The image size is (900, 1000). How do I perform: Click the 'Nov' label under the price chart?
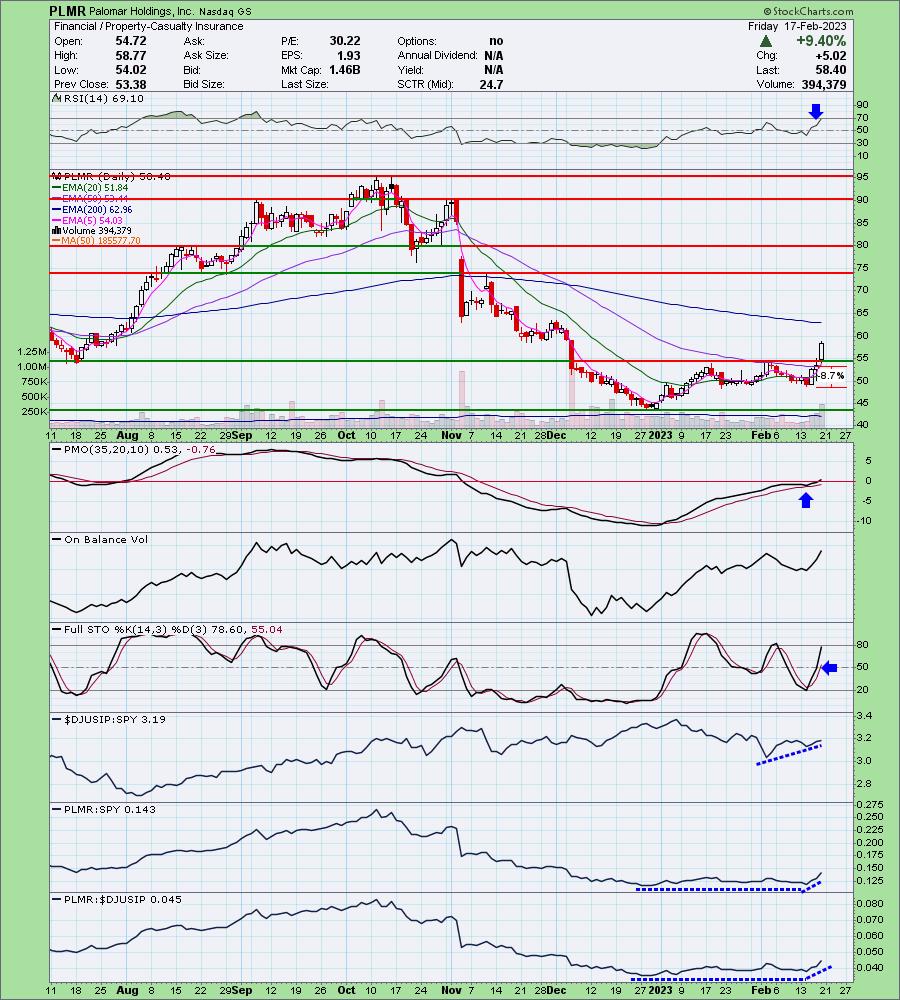(451, 436)
